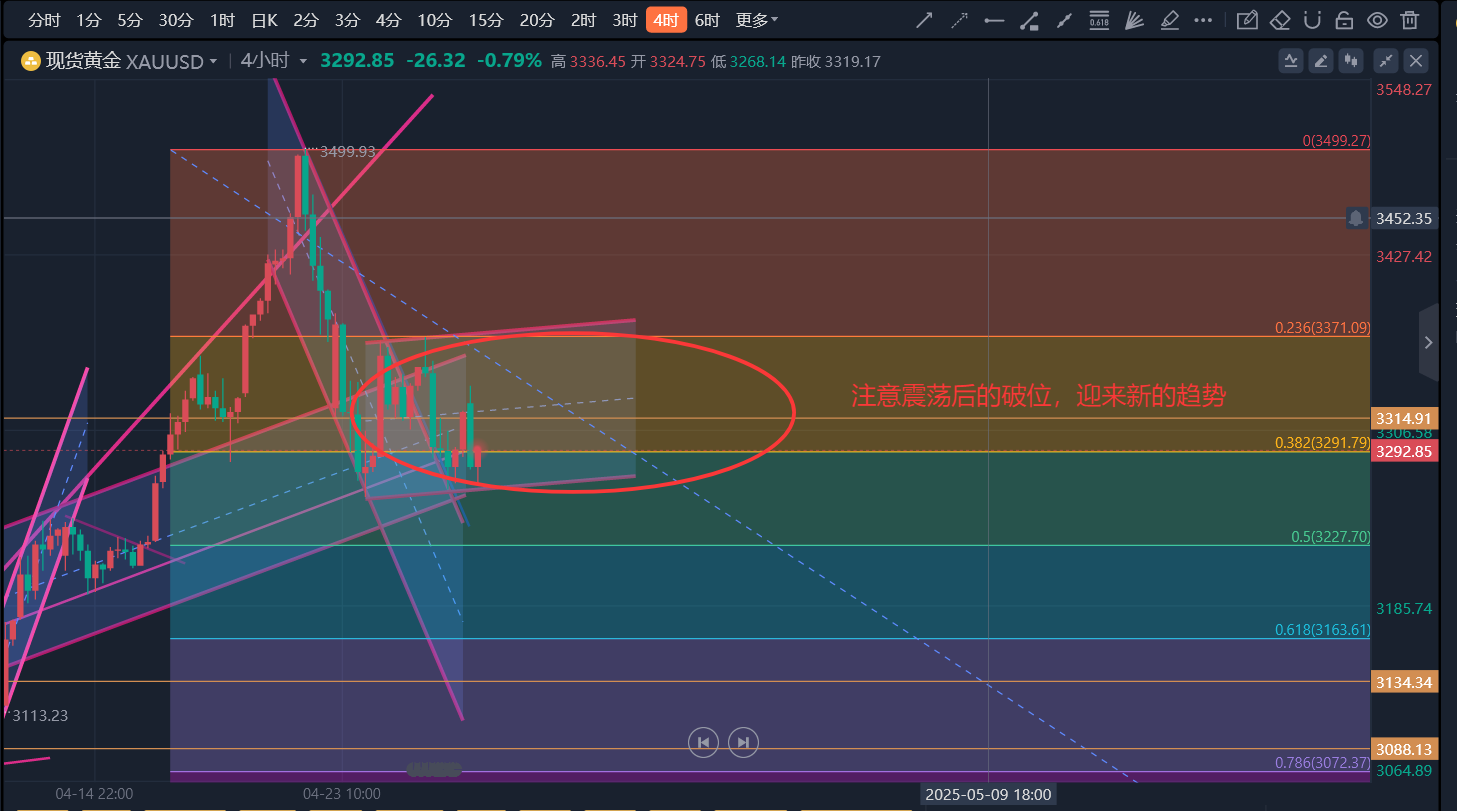Image resolution: width=1457 pixels, height=811 pixels.
Task: Open the edit note drawing tool
Action: point(1246,20)
